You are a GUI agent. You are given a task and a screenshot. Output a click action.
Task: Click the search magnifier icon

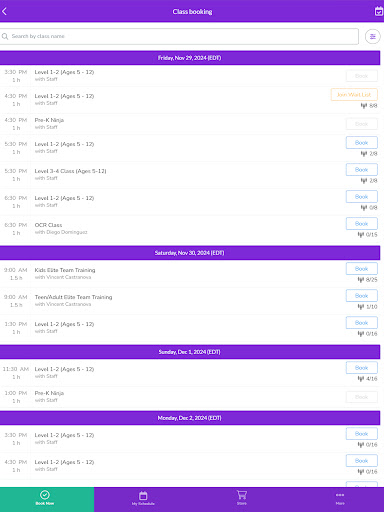(x=5, y=36)
